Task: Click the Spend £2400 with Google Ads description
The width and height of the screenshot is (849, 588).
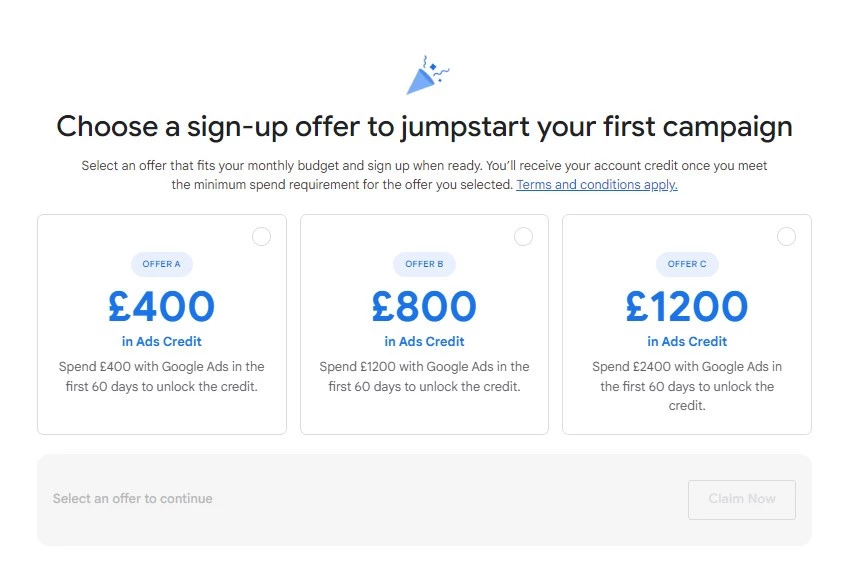Action: tap(686, 386)
